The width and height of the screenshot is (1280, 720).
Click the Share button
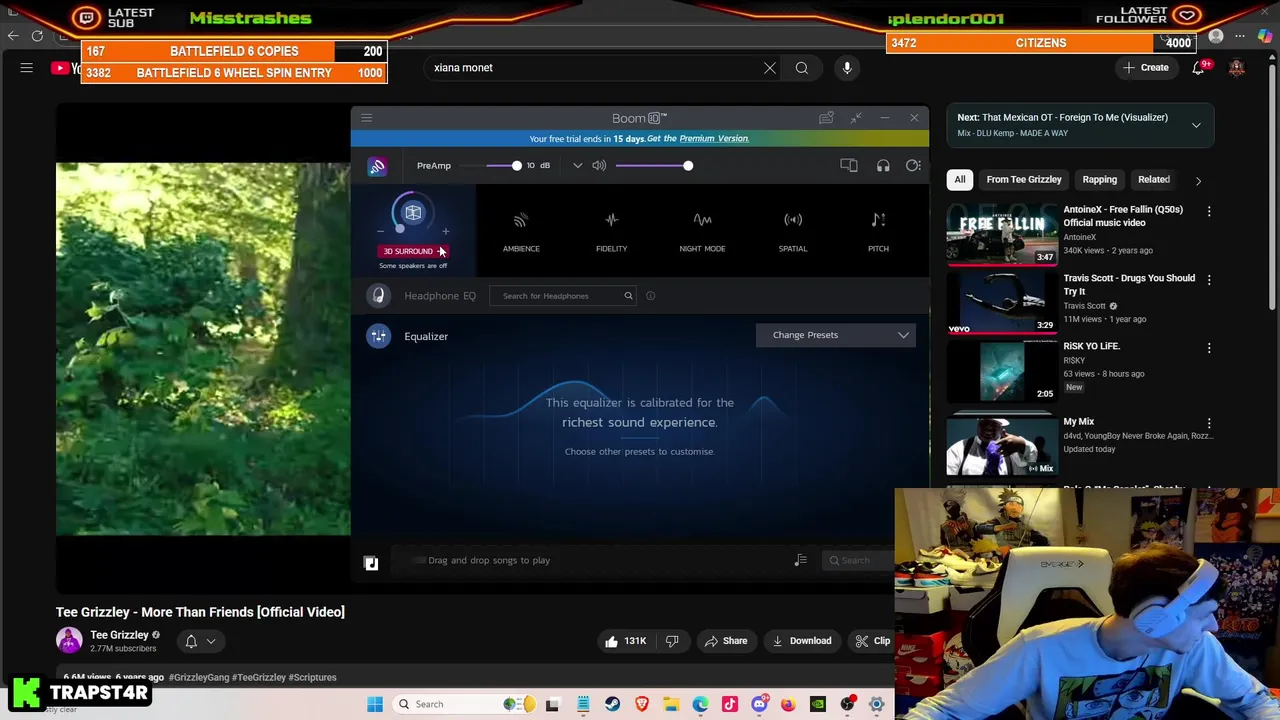725,641
